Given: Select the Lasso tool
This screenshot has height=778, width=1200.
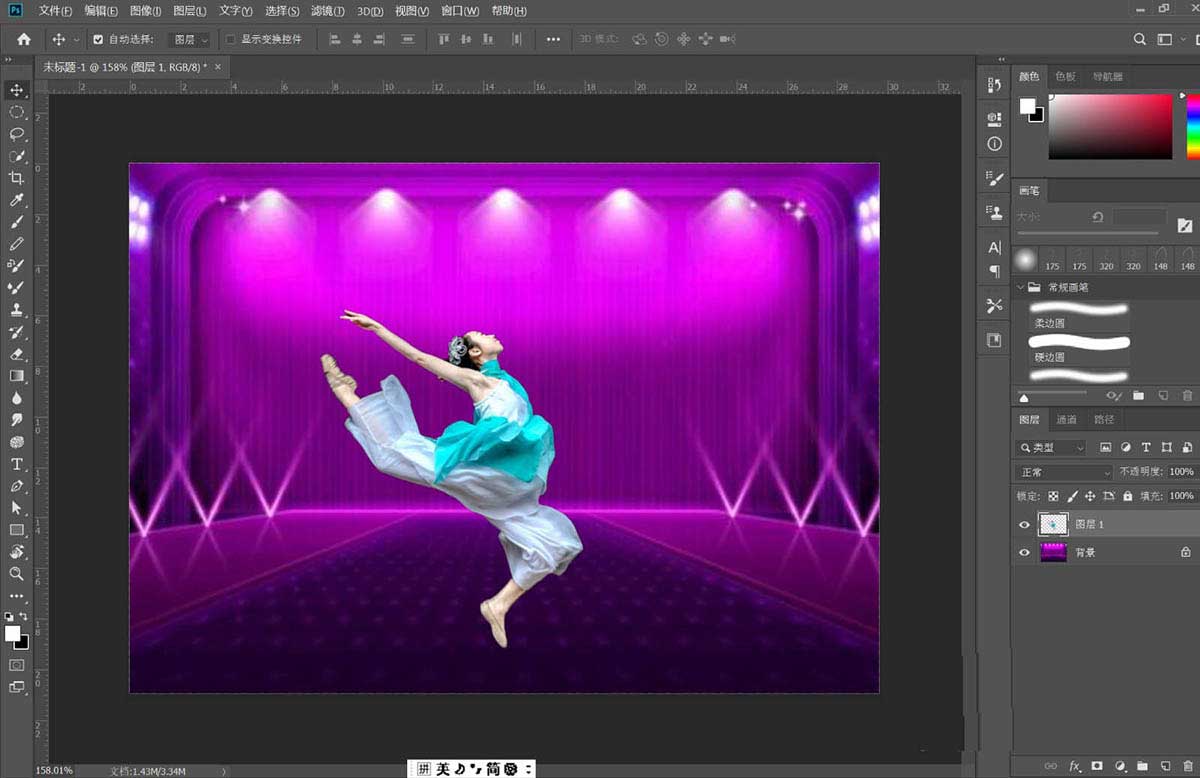Looking at the screenshot, I should [x=17, y=134].
